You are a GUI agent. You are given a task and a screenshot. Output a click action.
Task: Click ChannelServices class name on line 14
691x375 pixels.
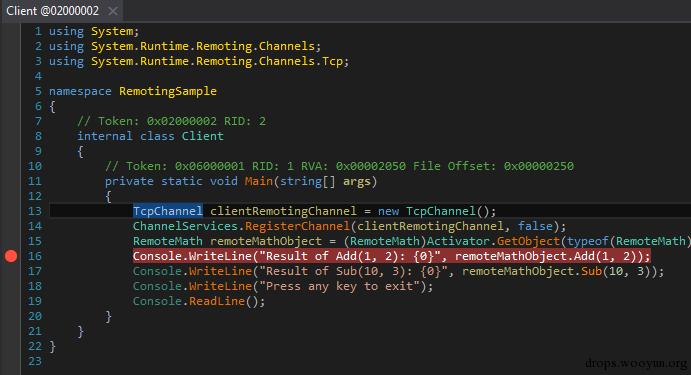(185, 226)
